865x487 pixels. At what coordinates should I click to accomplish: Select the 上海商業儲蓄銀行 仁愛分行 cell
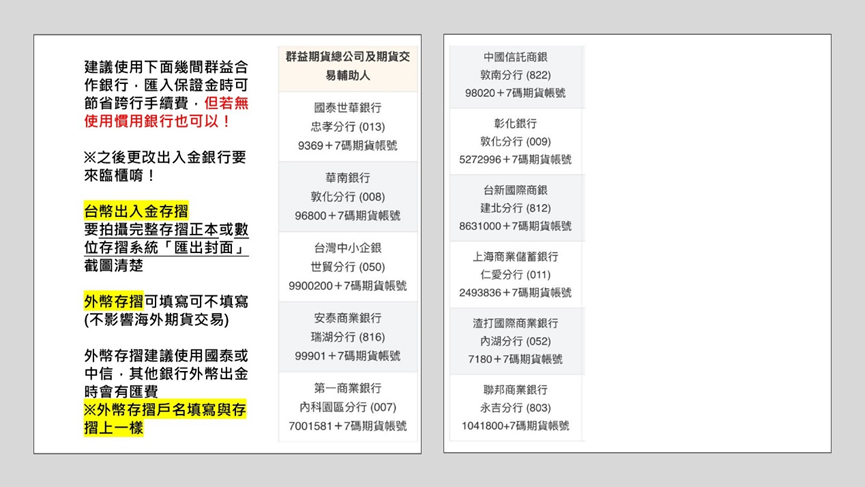[515, 274]
